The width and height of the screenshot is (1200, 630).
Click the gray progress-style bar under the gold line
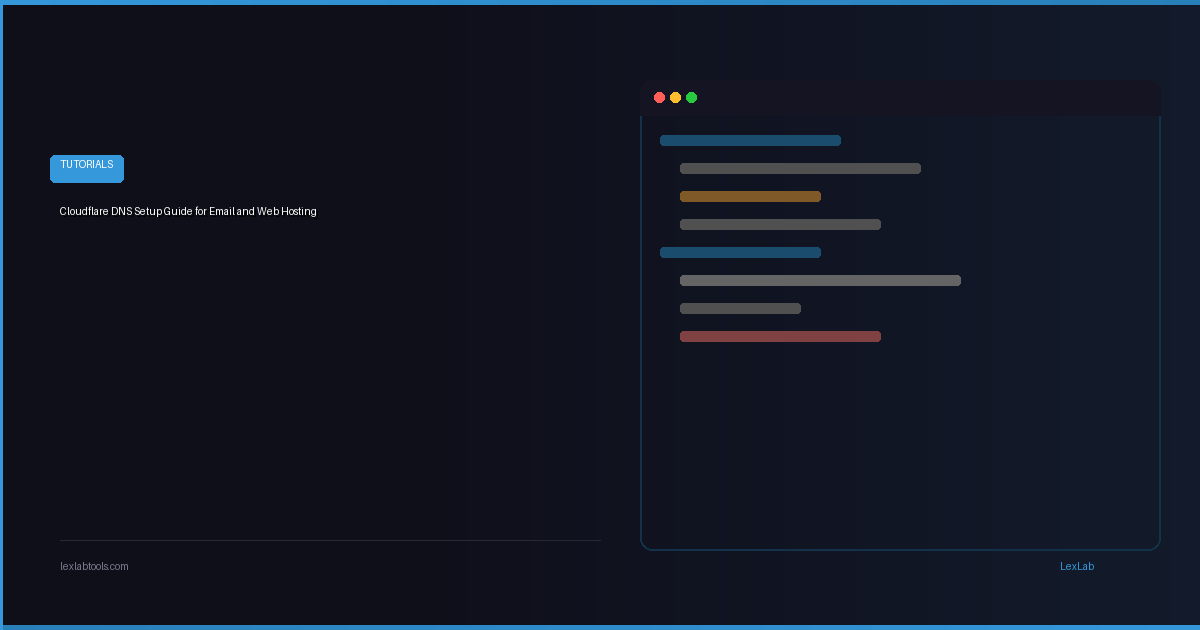point(780,224)
